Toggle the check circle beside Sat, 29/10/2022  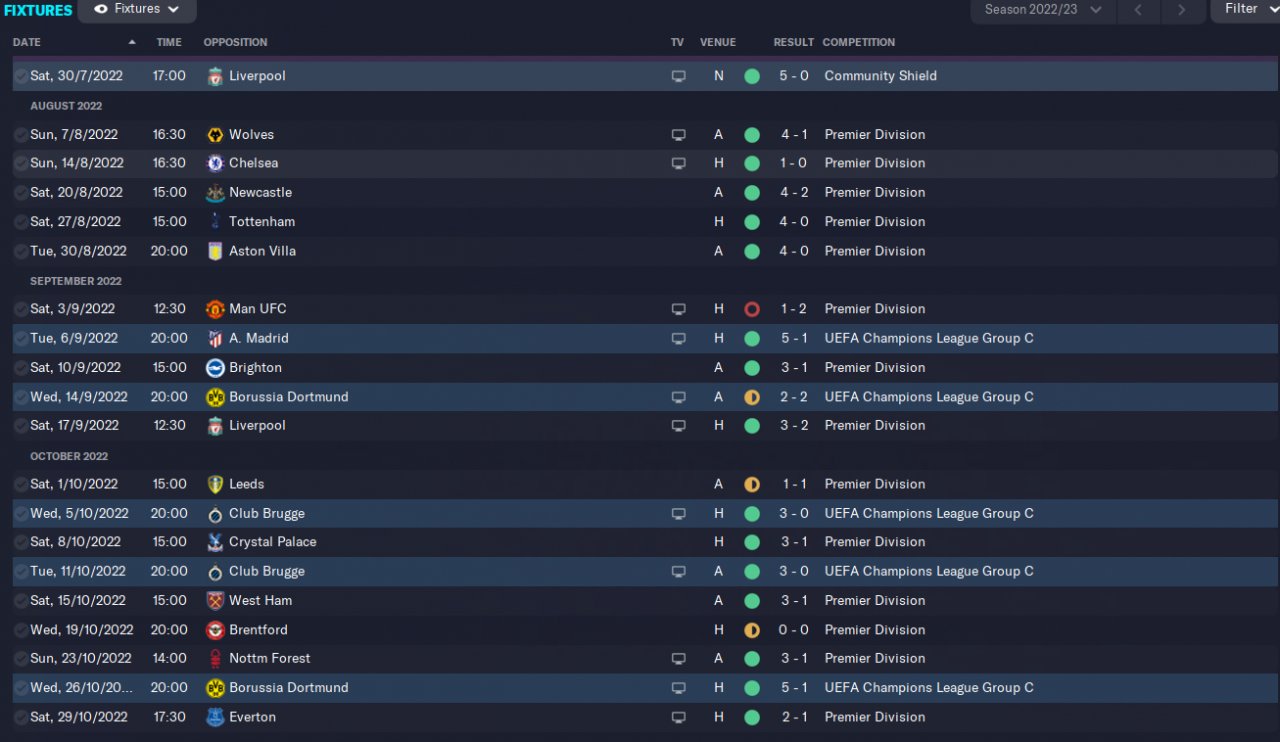[x=21, y=717]
